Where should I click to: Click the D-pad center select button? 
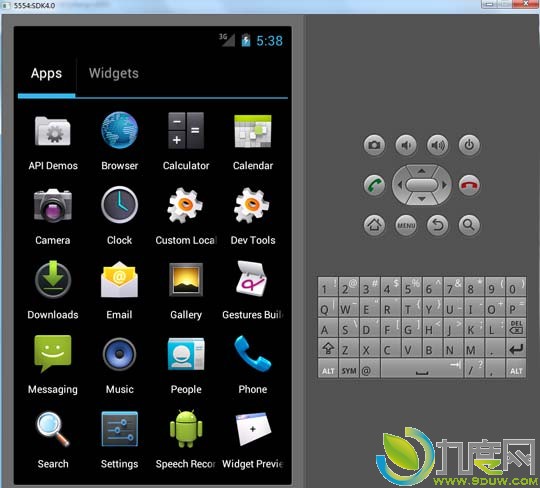422,185
